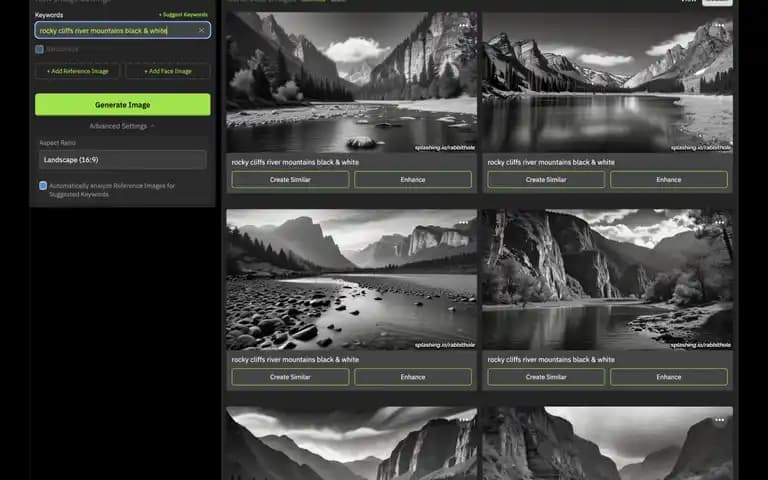Open three-dot menu on pebble riverbank image

pos(463,223)
